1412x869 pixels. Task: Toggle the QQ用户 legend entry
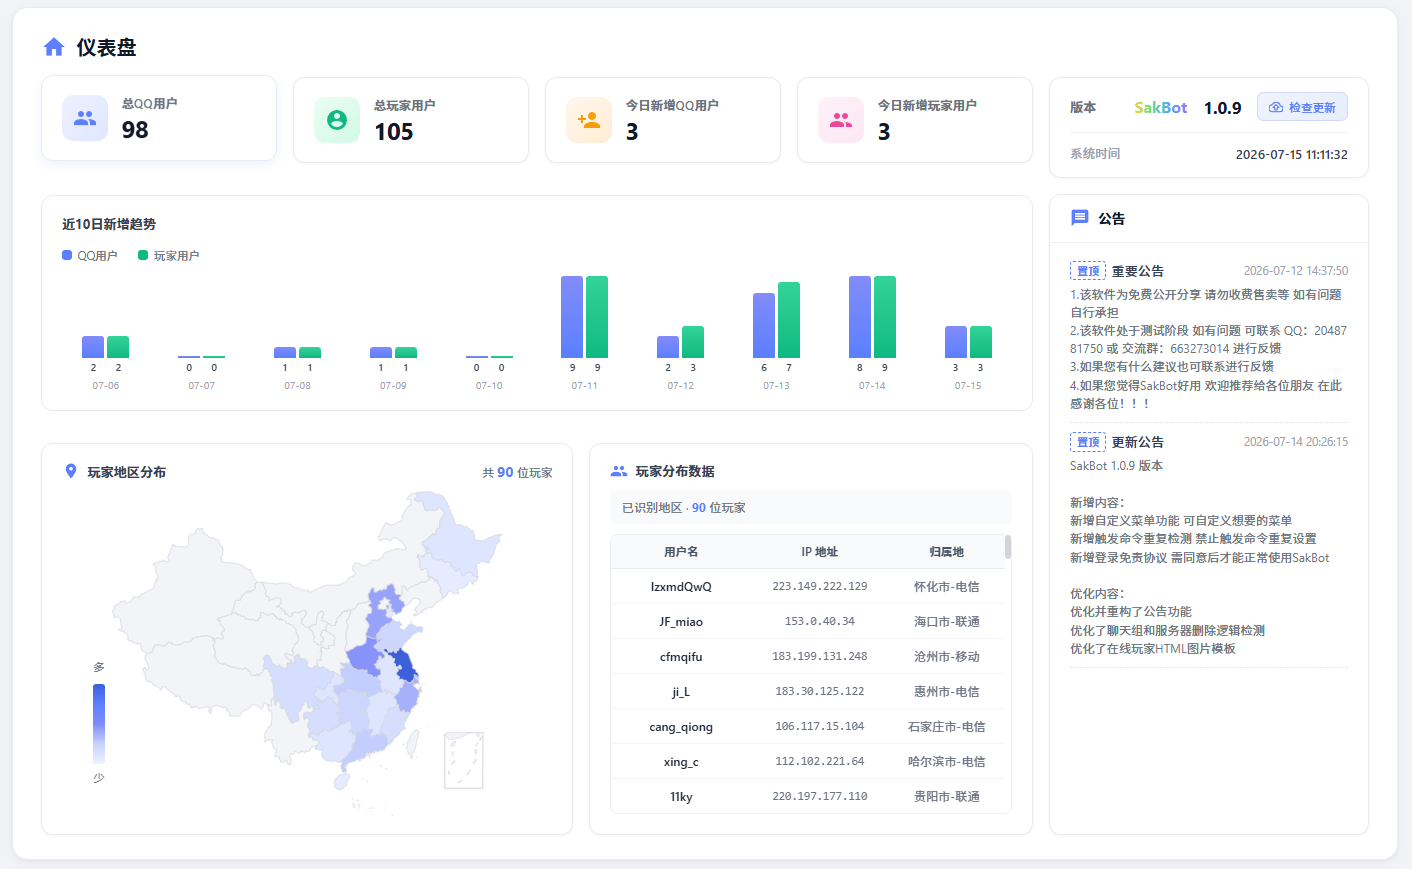[90, 256]
